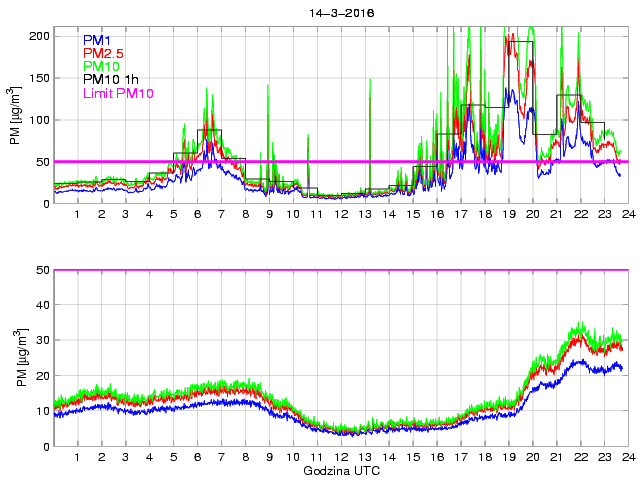640x480 pixels.
Task: Select the black PM10 1h legend label
Action: [110, 79]
